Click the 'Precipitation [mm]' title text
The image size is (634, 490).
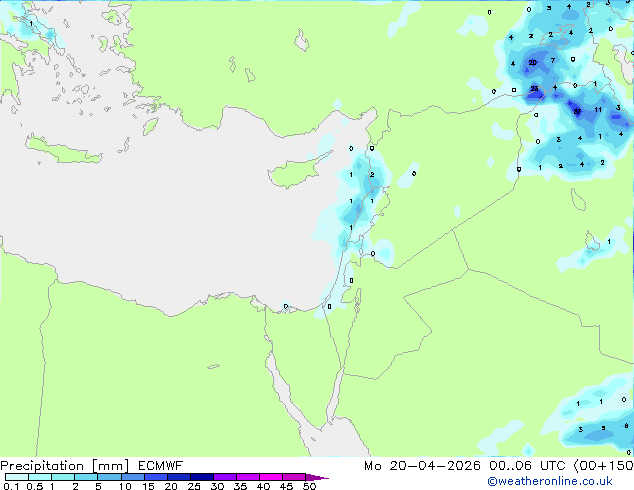65,466
